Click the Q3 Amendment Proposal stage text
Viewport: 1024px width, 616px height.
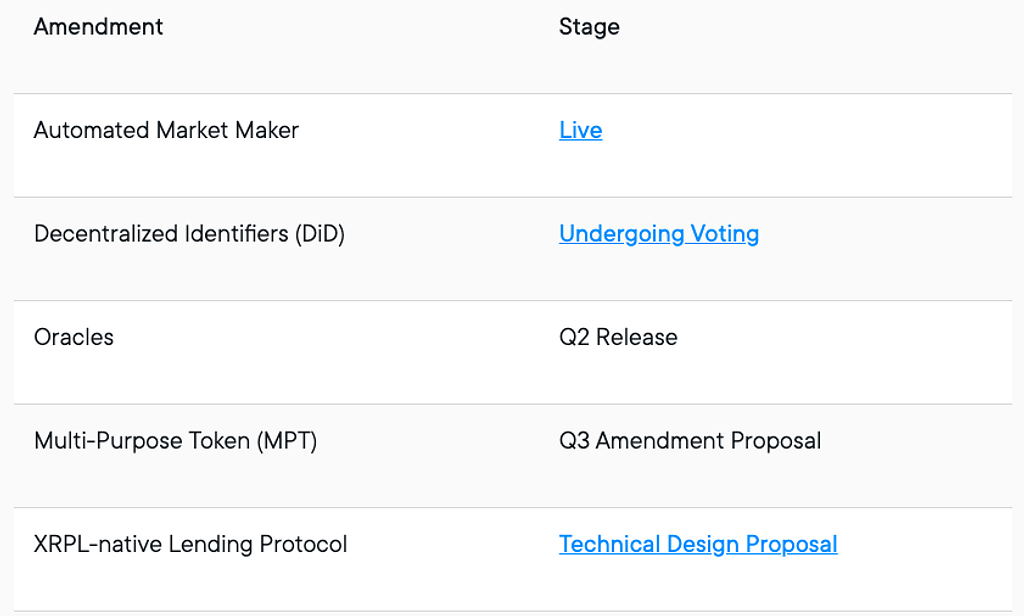coord(690,441)
